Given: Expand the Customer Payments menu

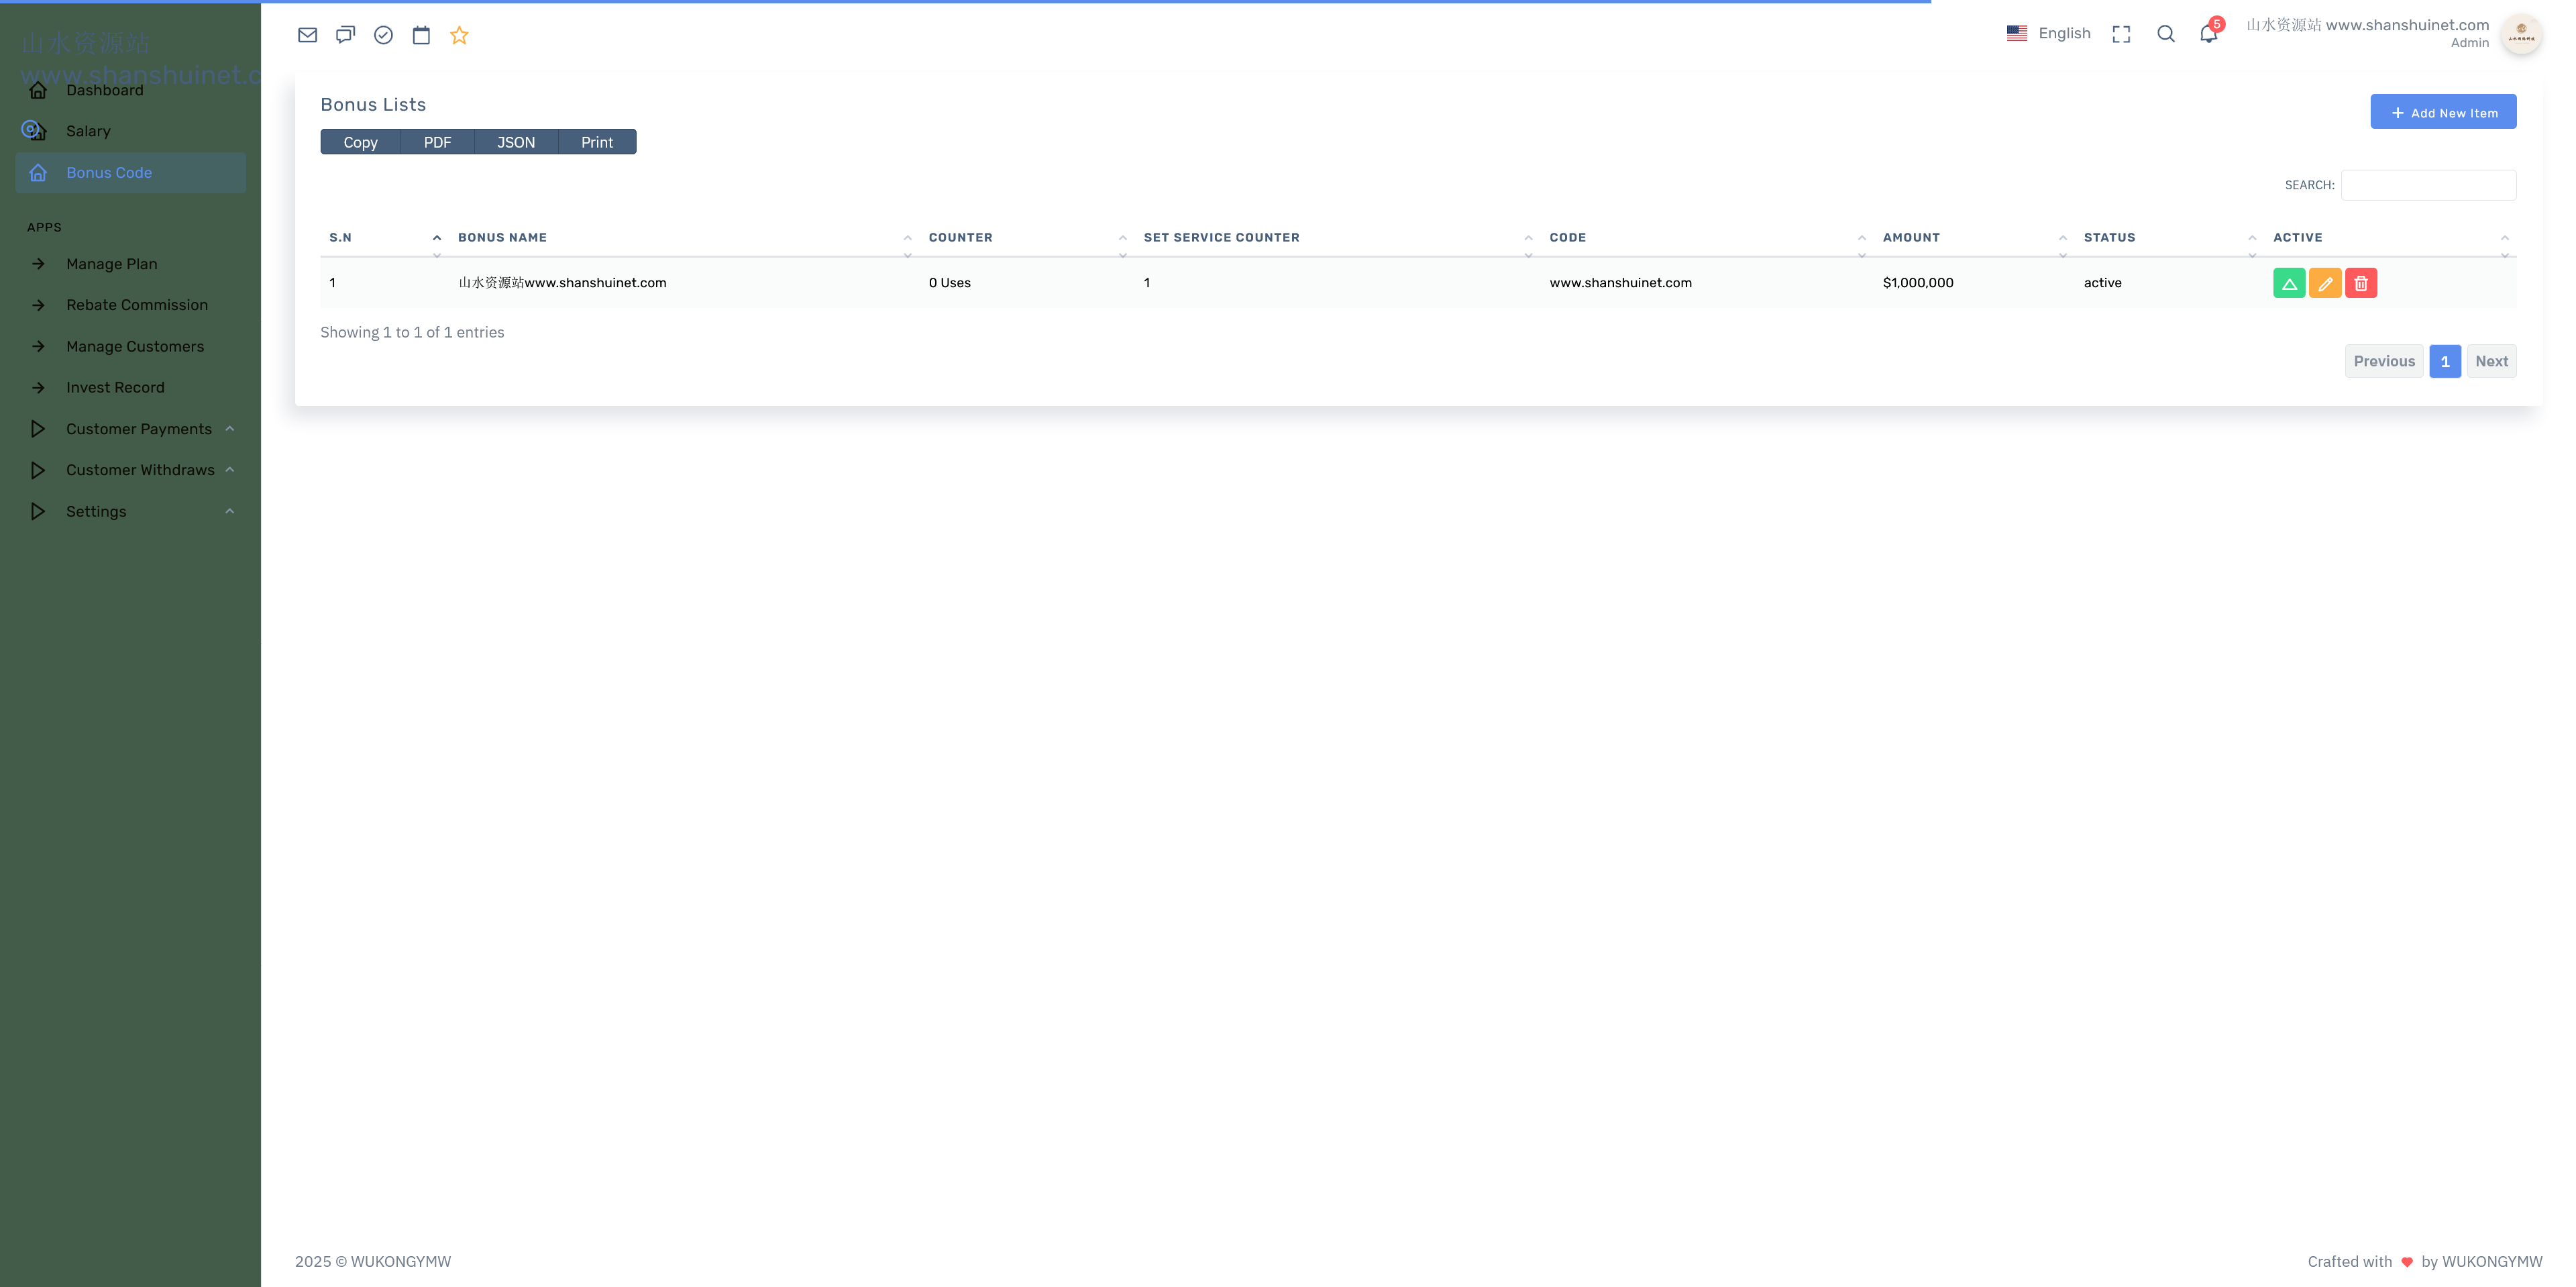Looking at the screenshot, I should [x=138, y=428].
